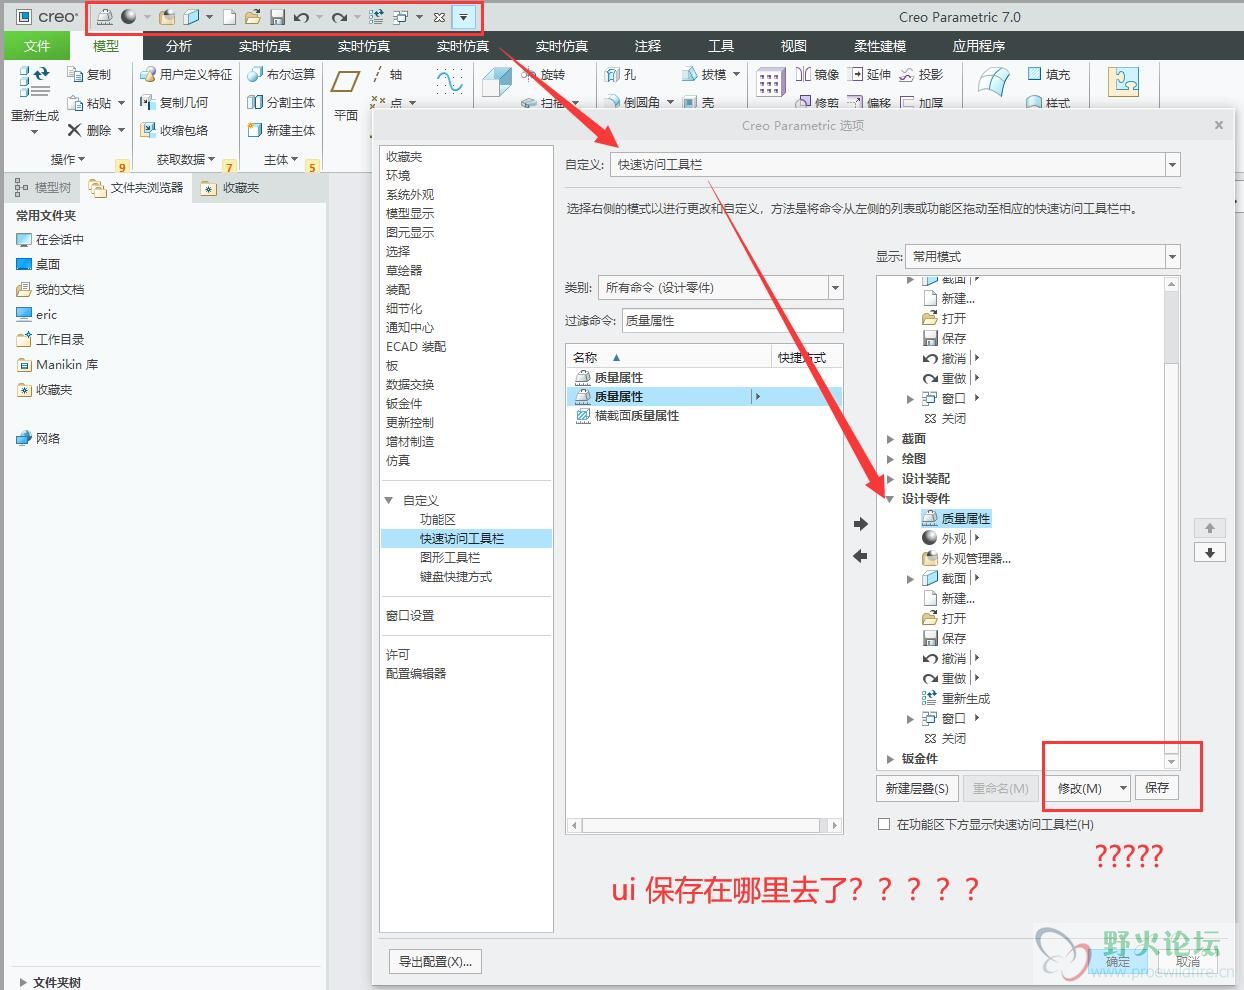Expand the 操作 ribbon group menu
The height and width of the screenshot is (990, 1244).
tap(68, 159)
